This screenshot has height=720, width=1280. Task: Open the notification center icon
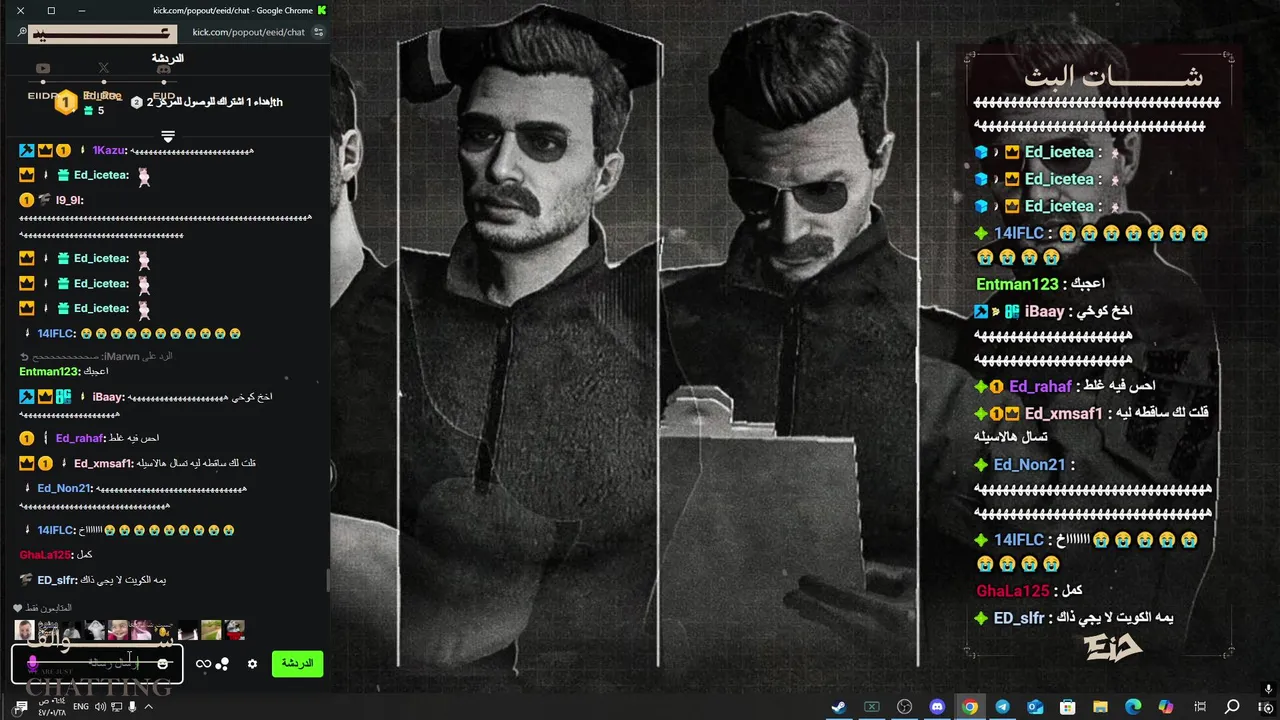(20, 707)
